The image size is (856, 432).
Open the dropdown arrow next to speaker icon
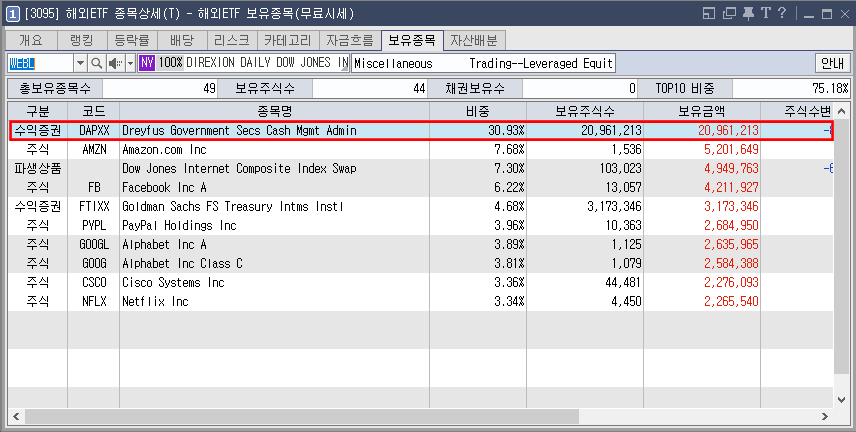pos(130,63)
